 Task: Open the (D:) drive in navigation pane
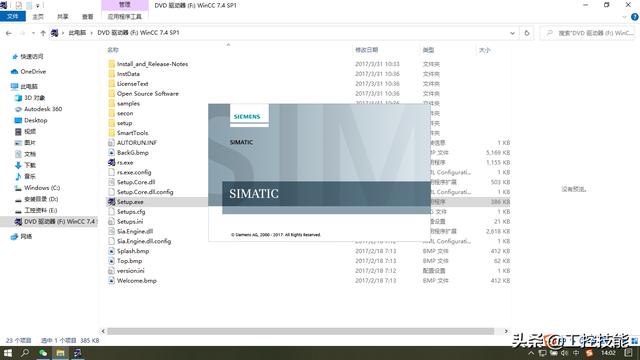tap(37, 199)
